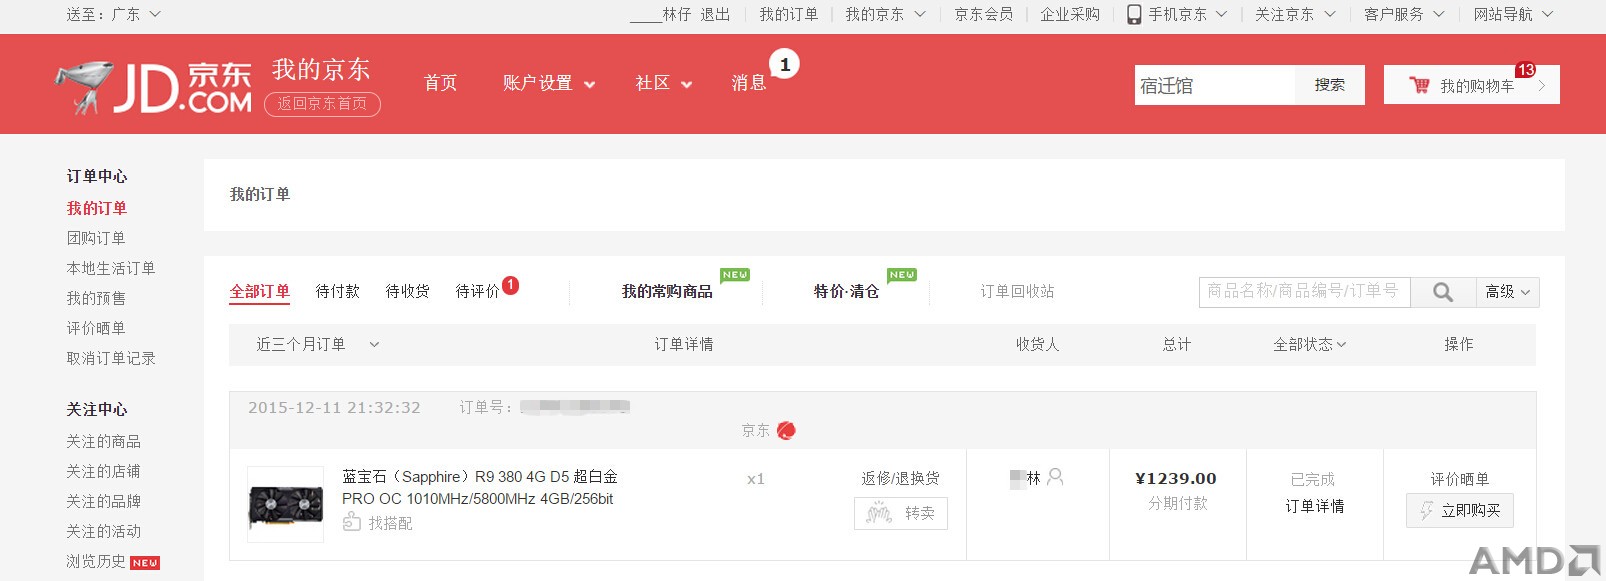Click the JD.COM logo

[x=153, y=87]
